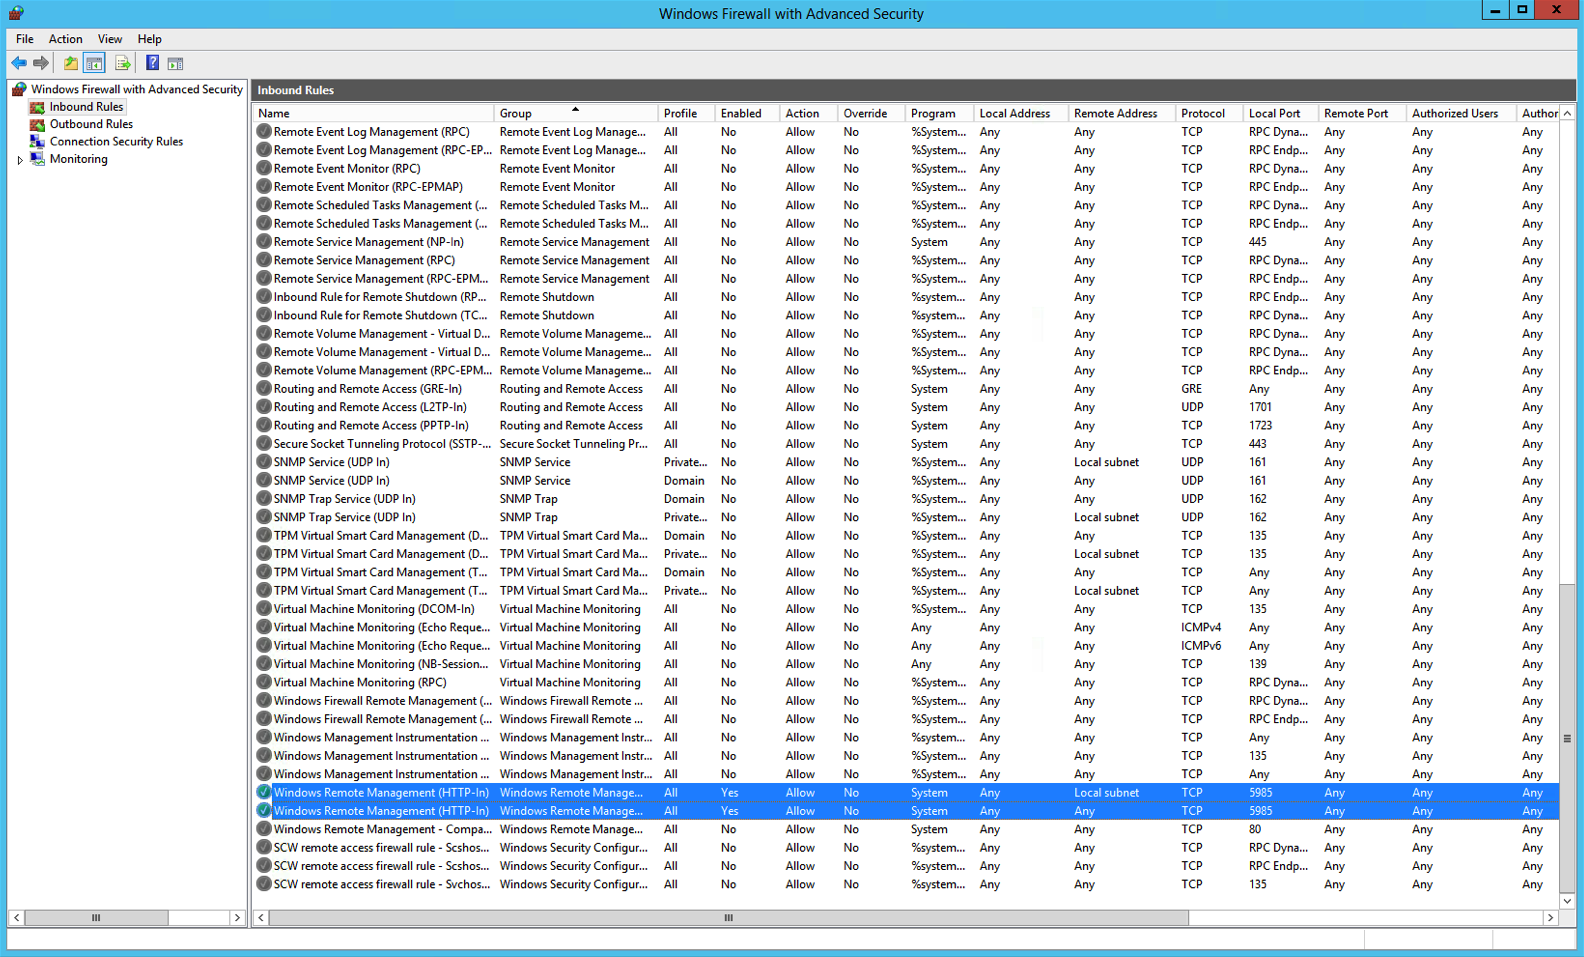Screen dimensions: 1584x957
Task: Click status icon of Virtual Machine Monitoring (DCOM-In)
Action: coord(264,608)
